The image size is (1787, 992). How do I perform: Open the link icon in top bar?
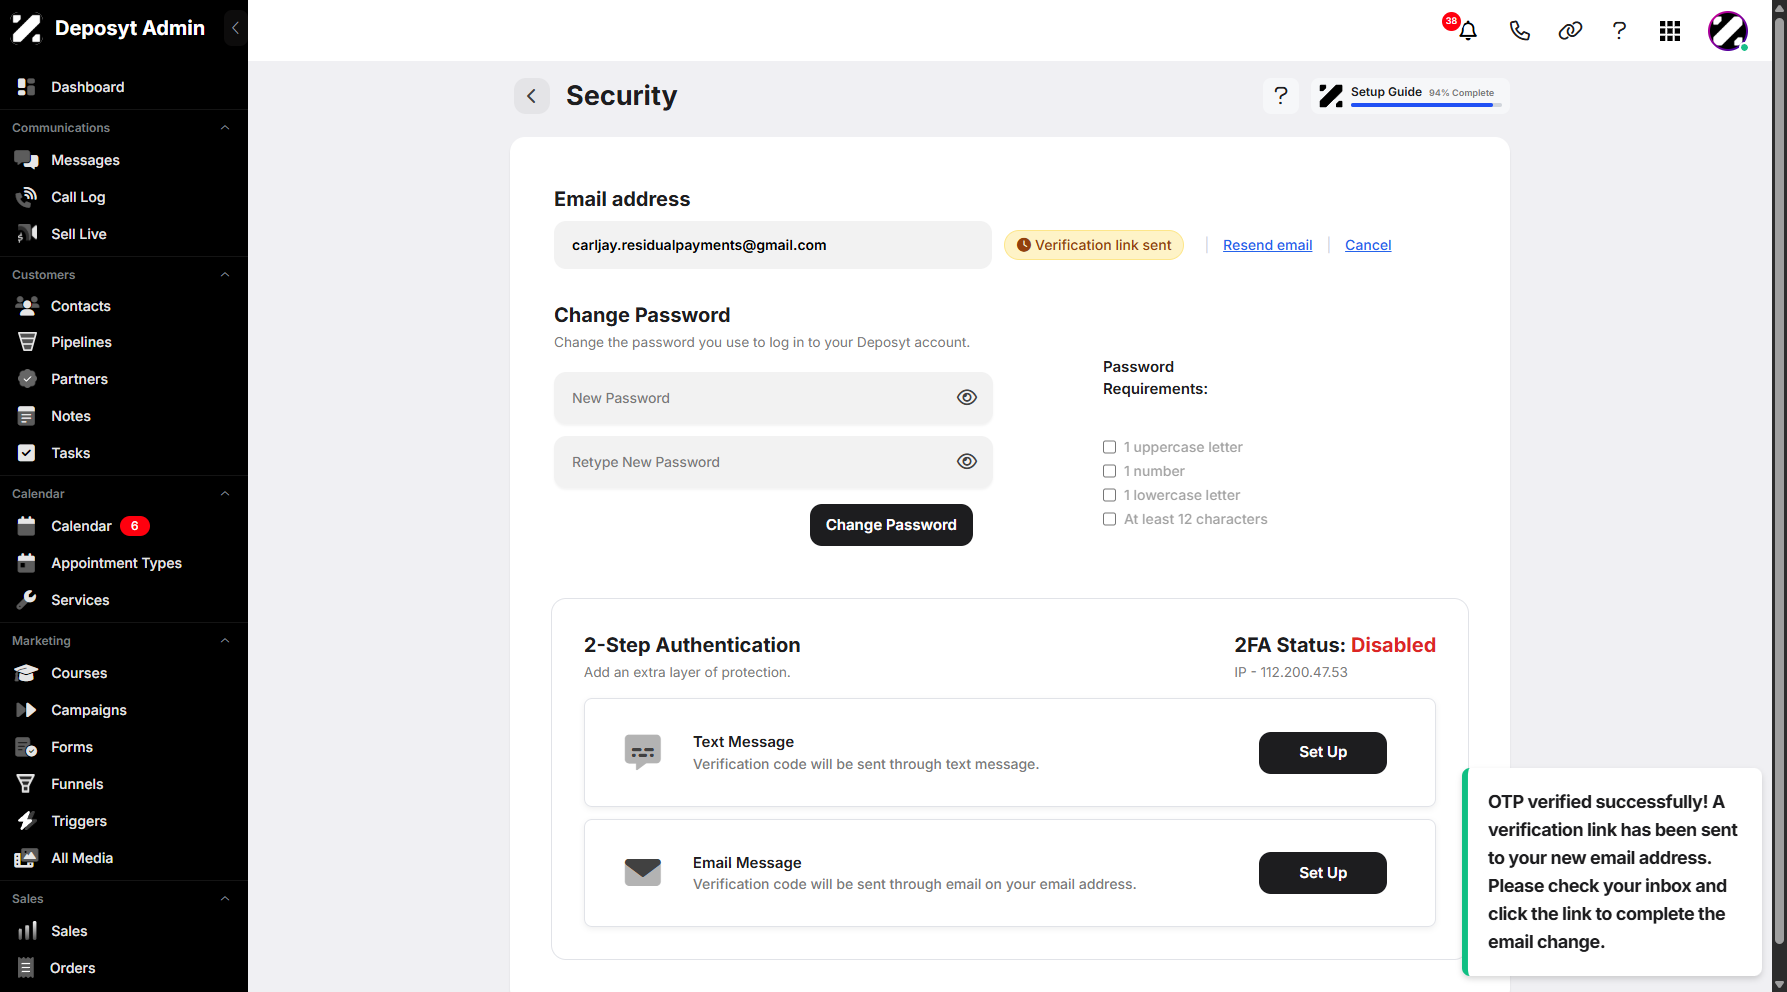pyautogui.click(x=1570, y=31)
